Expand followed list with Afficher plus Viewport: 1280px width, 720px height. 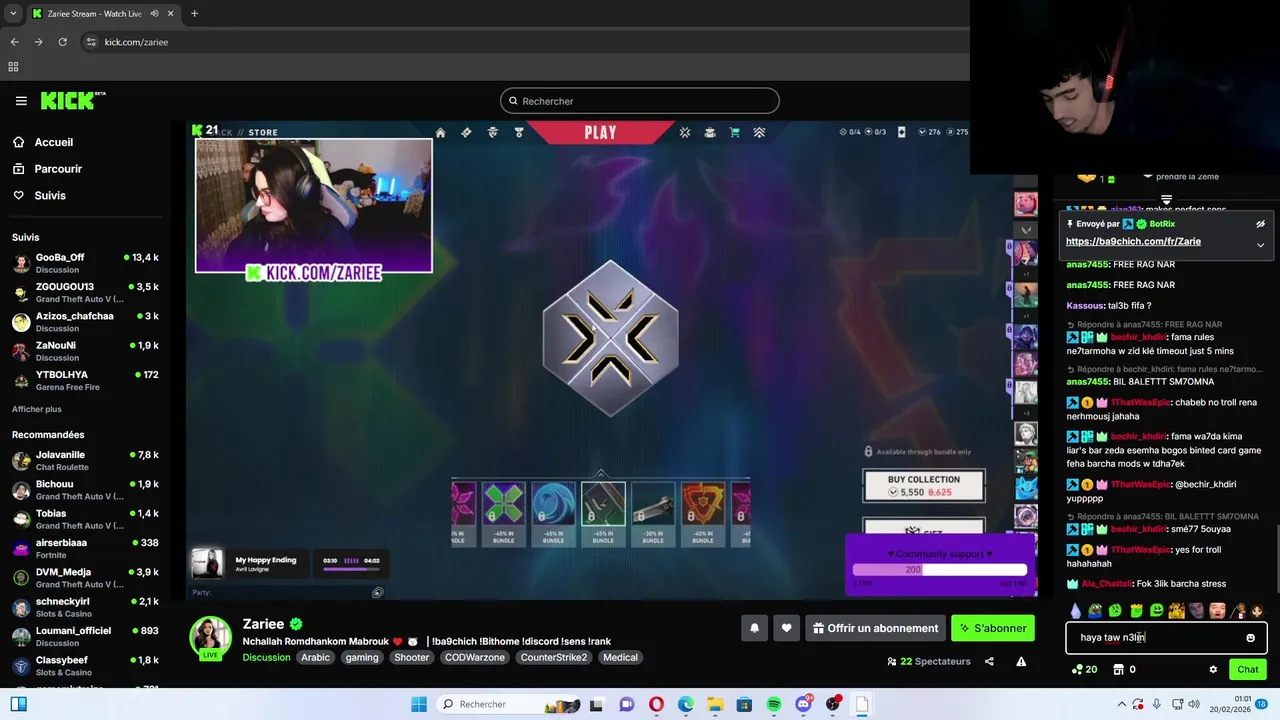(x=37, y=409)
